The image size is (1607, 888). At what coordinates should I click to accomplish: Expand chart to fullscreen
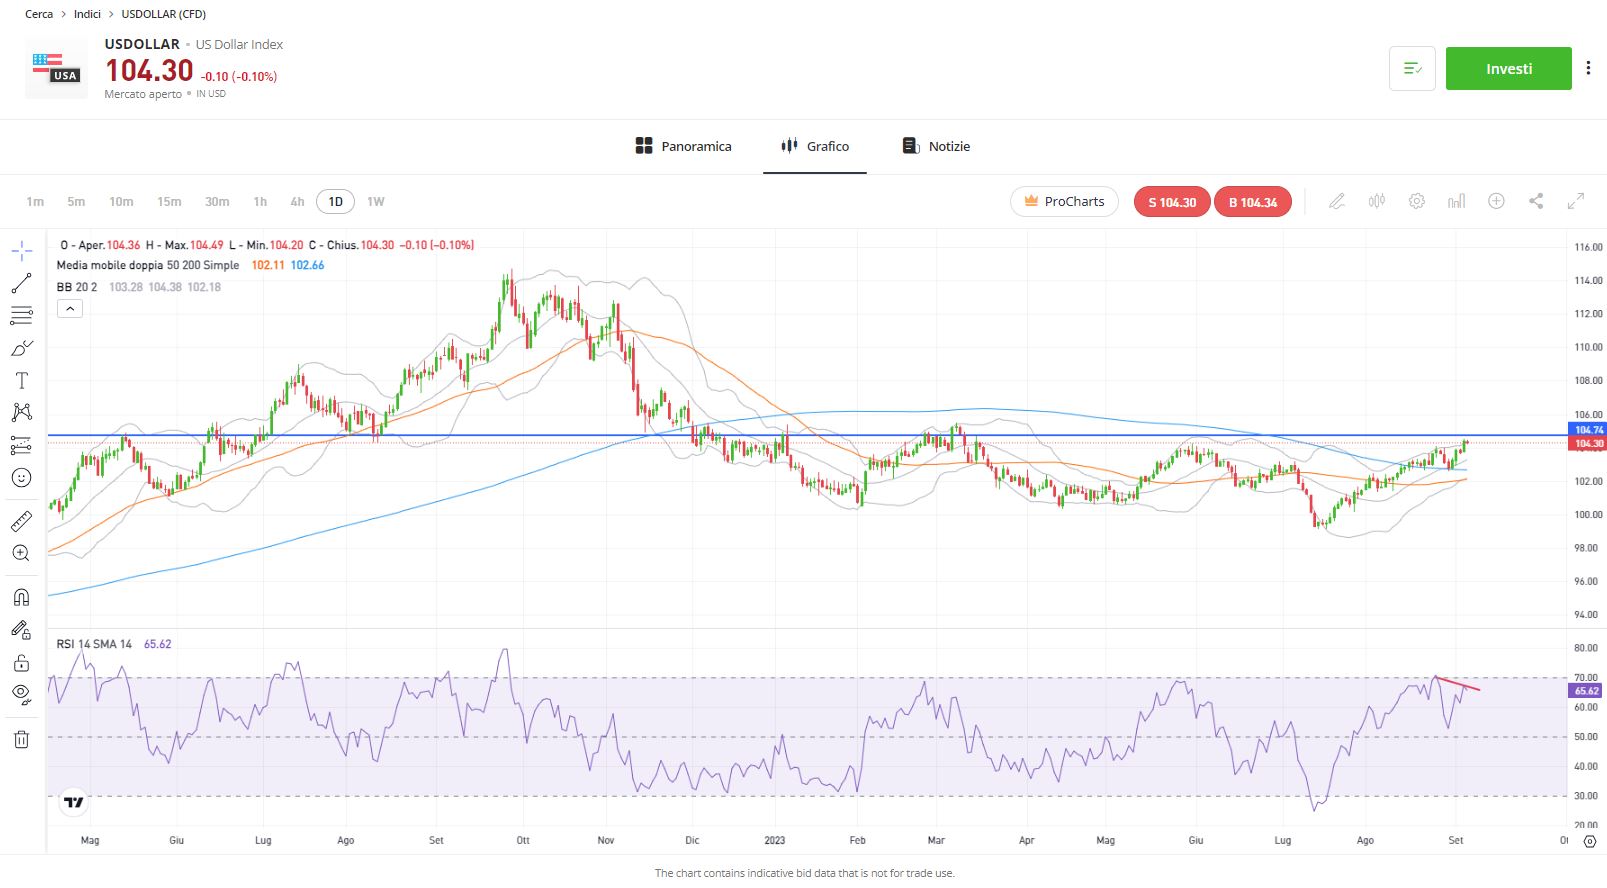(1576, 201)
